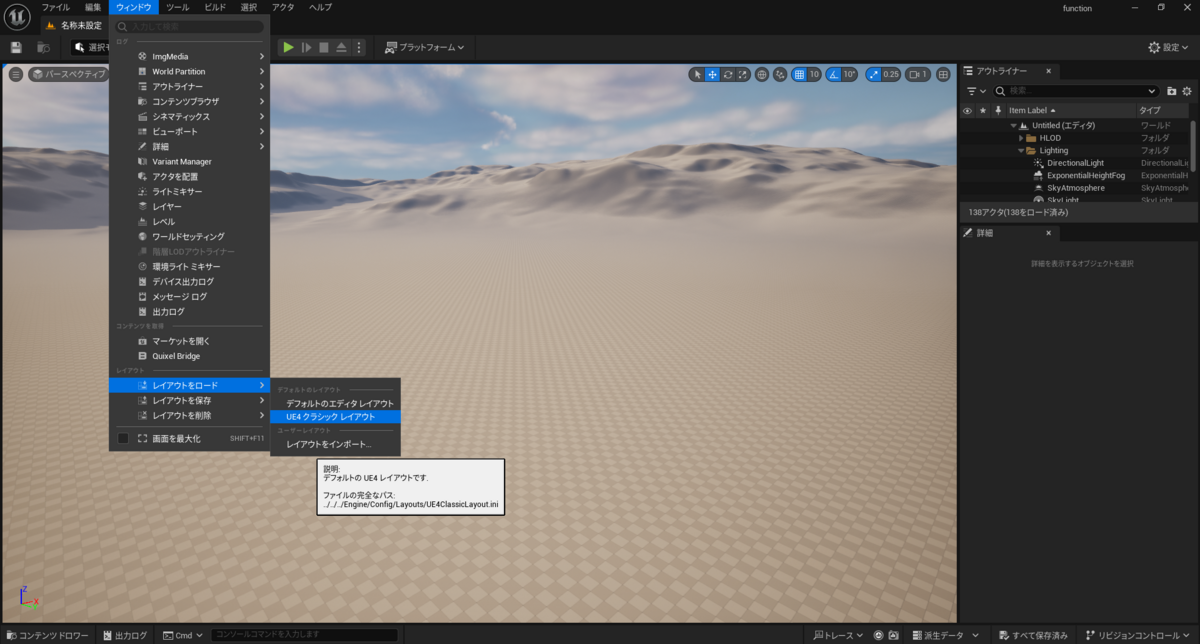1200x644 pixels.
Task: Click the eject icon in play toolbar
Action: (x=341, y=47)
